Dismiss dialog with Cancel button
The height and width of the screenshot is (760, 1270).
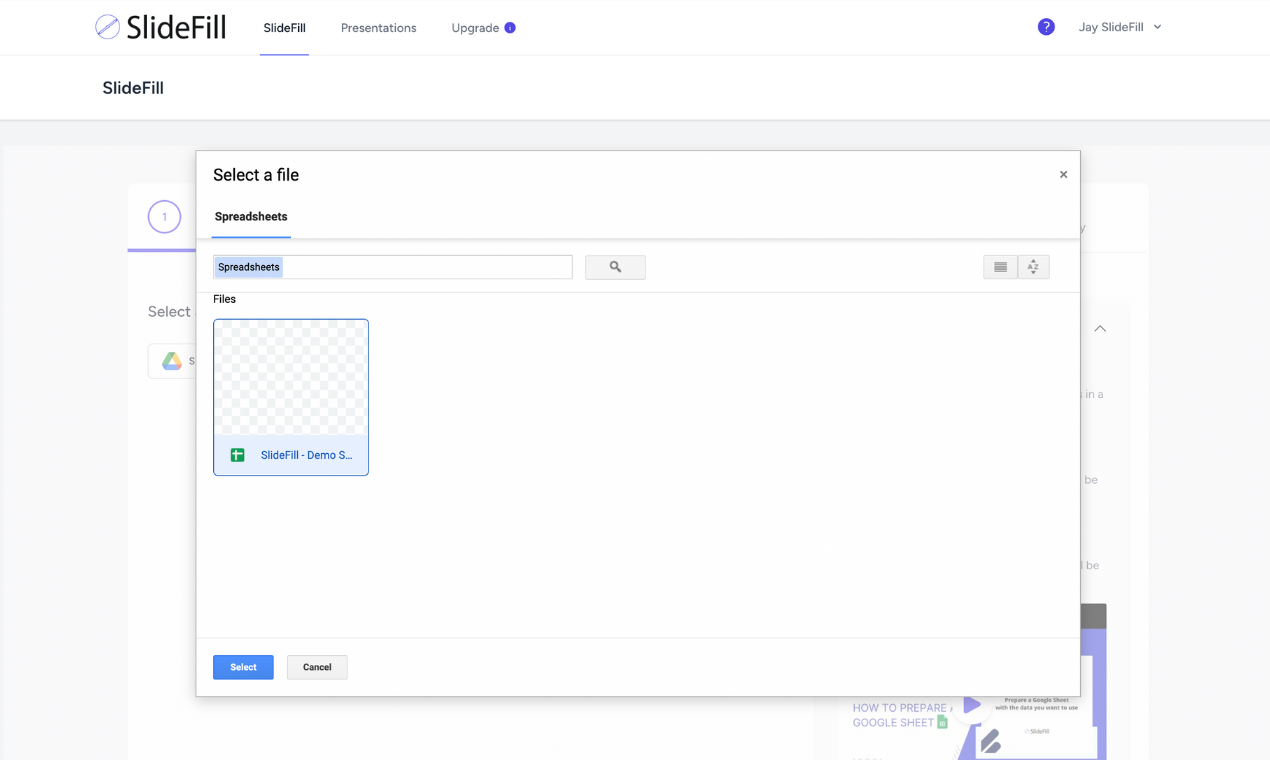click(317, 667)
